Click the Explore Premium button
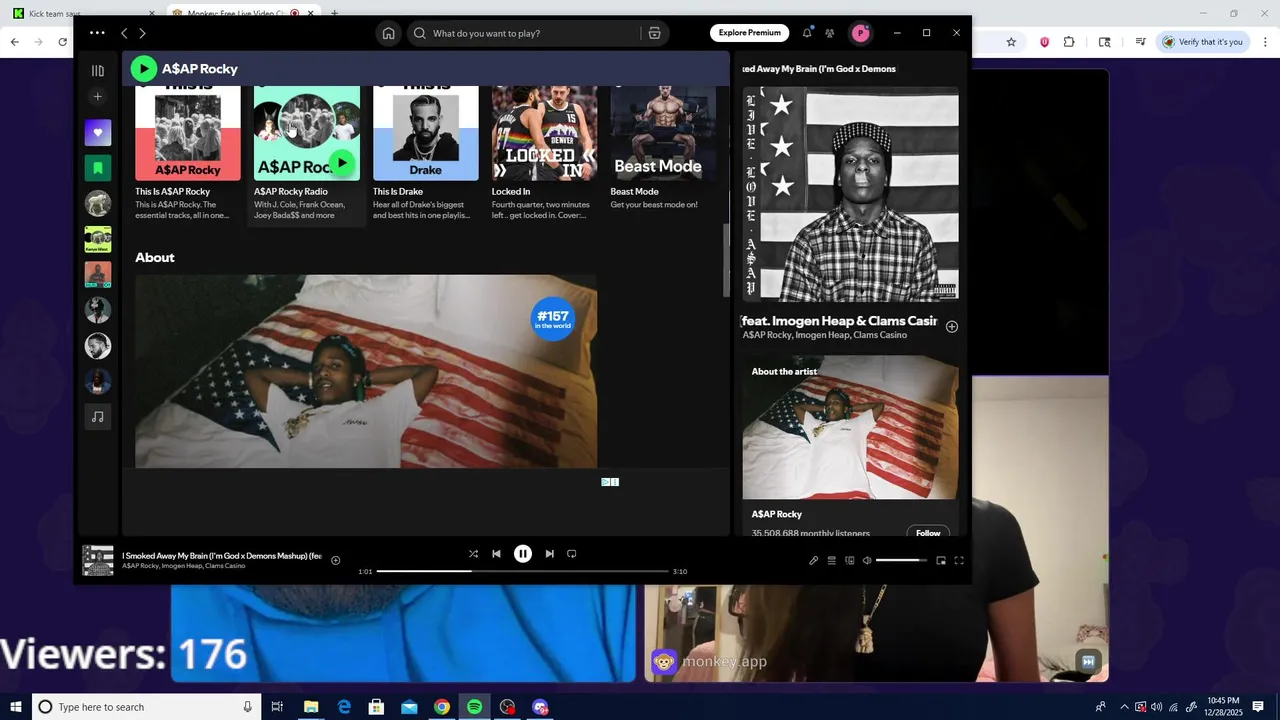The width and height of the screenshot is (1280, 720). point(750,33)
